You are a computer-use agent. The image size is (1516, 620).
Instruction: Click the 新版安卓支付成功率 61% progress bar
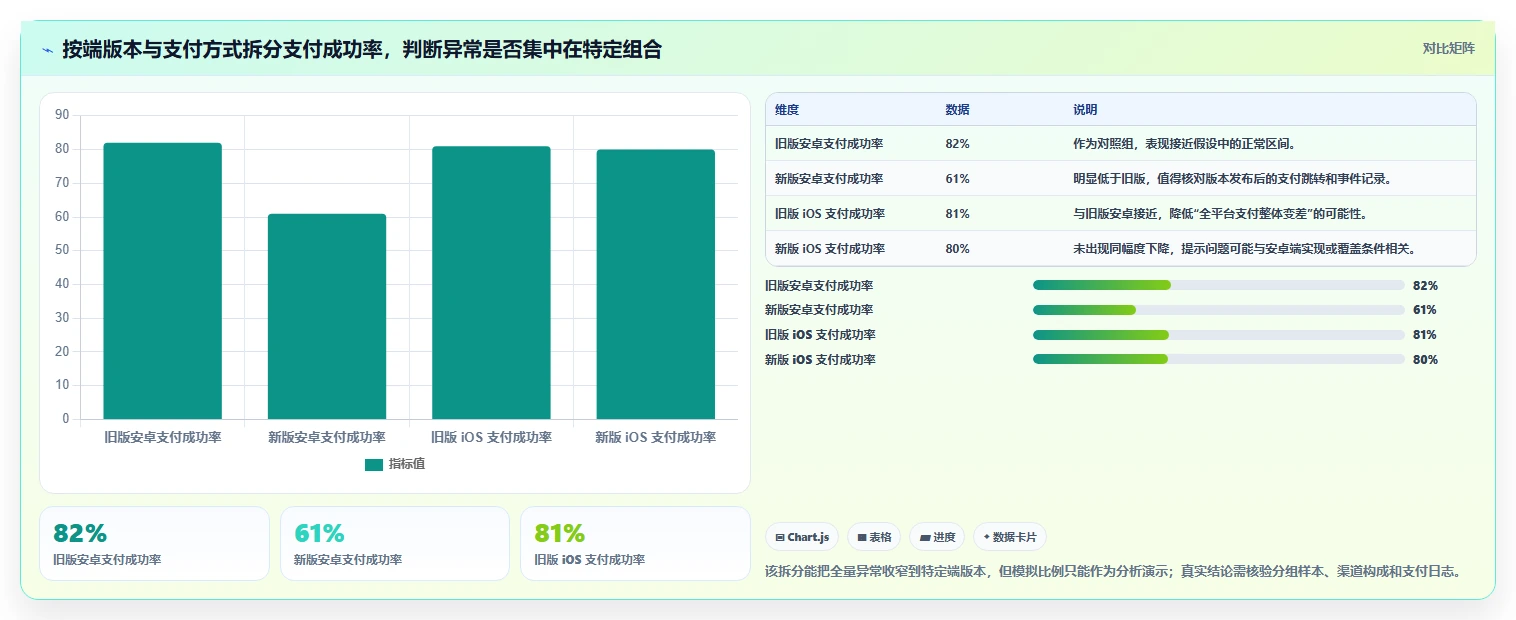[x=1219, y=310]
